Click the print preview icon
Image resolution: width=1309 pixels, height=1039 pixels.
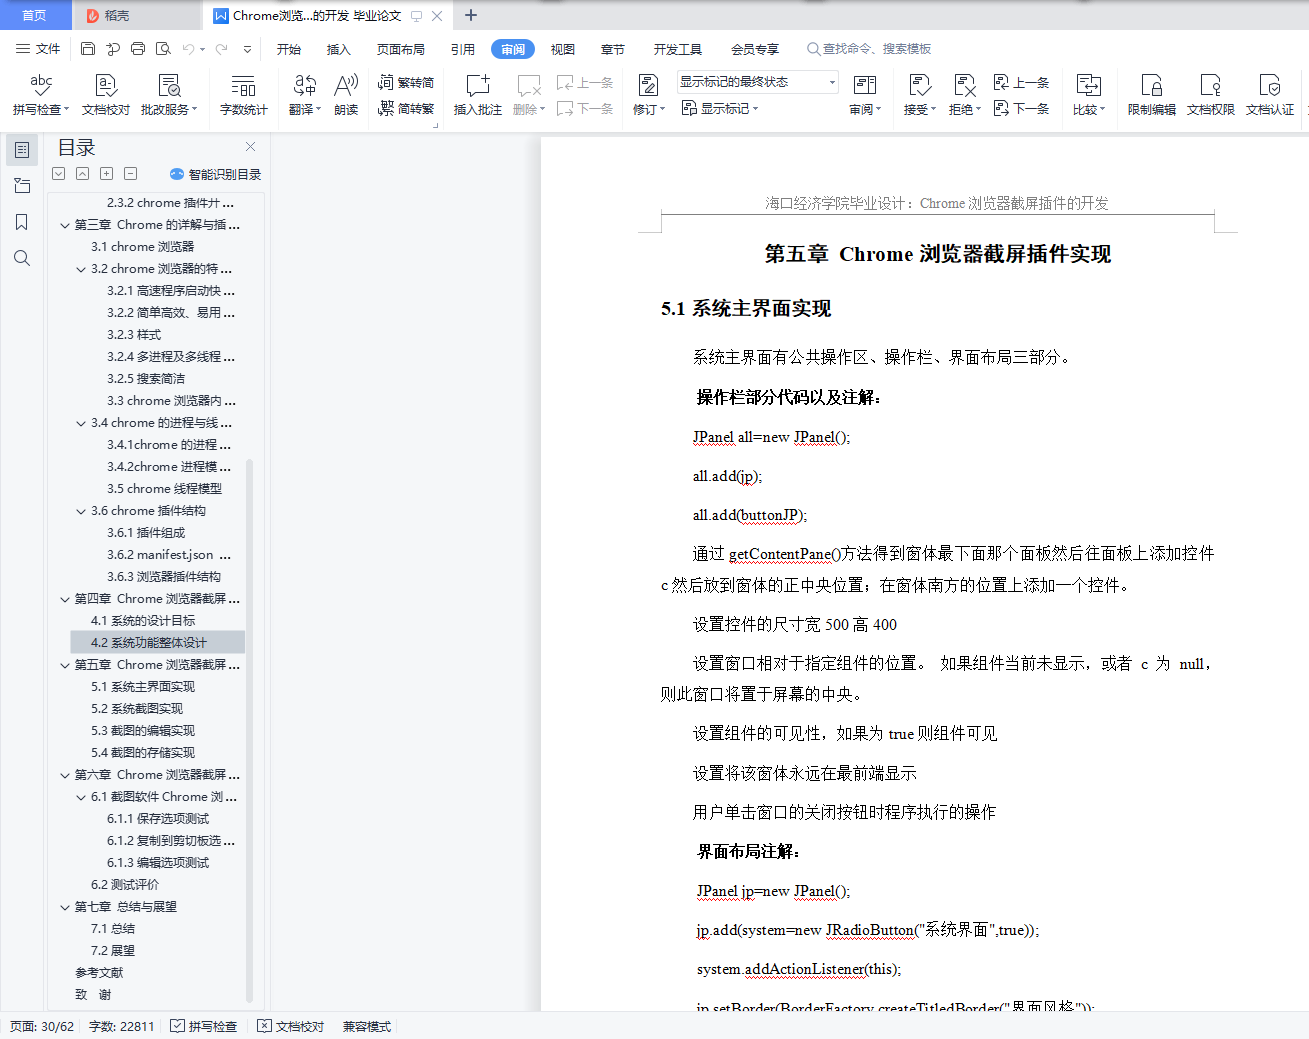coord(163,49)
